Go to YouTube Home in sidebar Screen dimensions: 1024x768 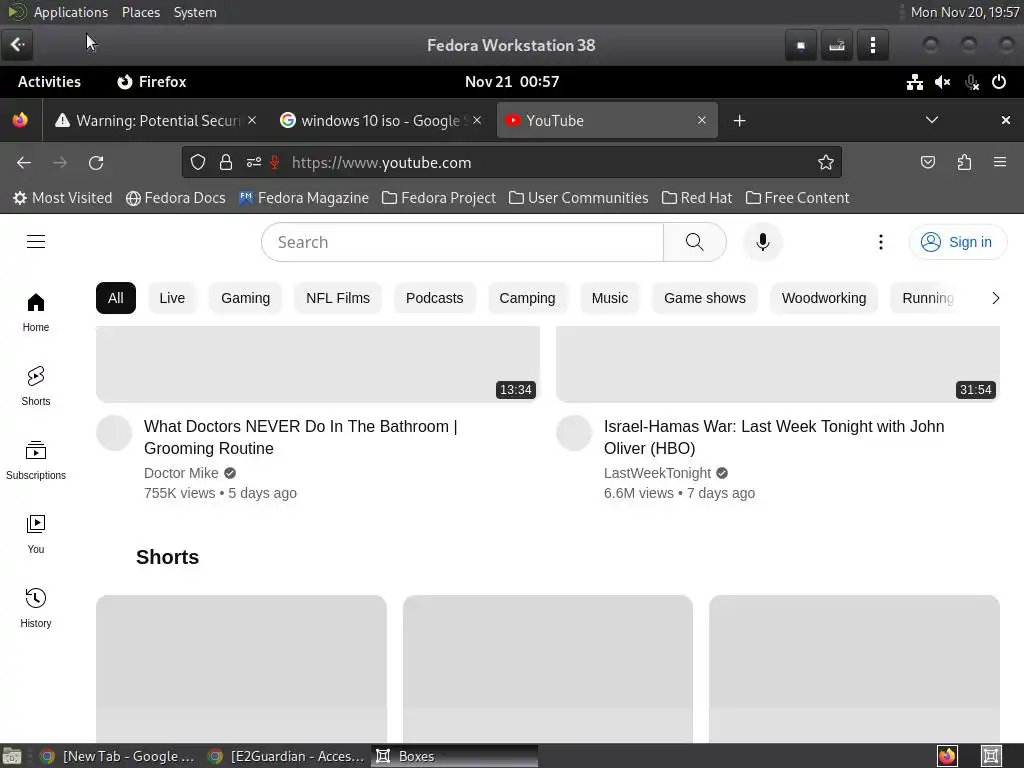click(36, 312)
